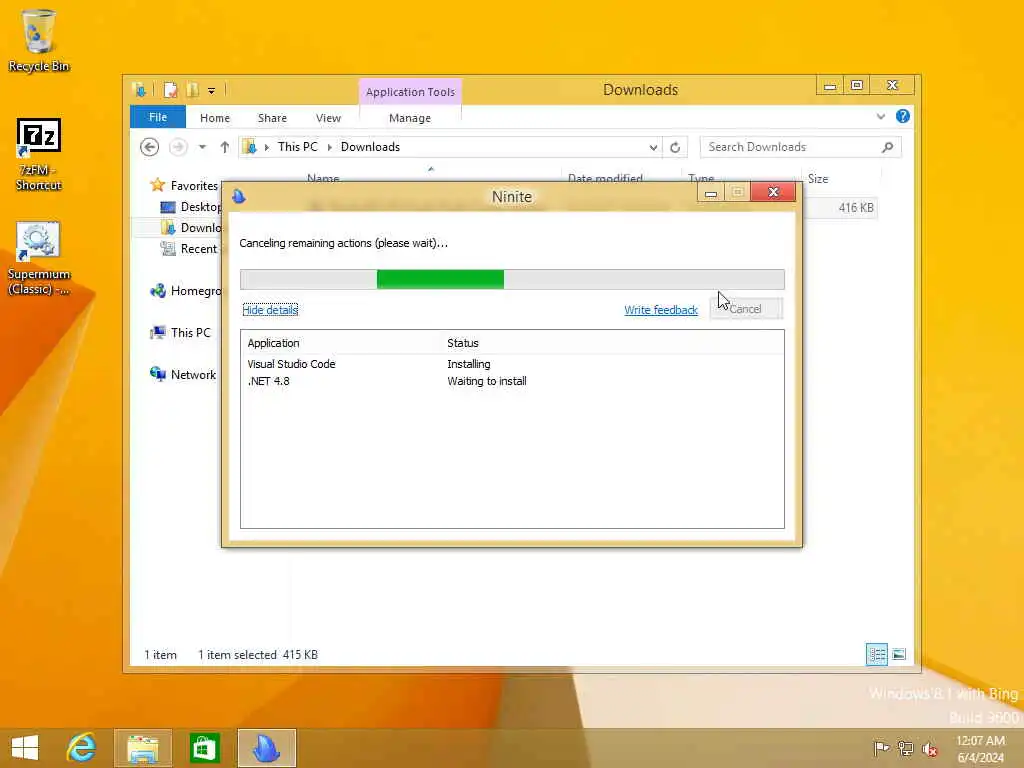Click the Size column header

pos(818,179)
